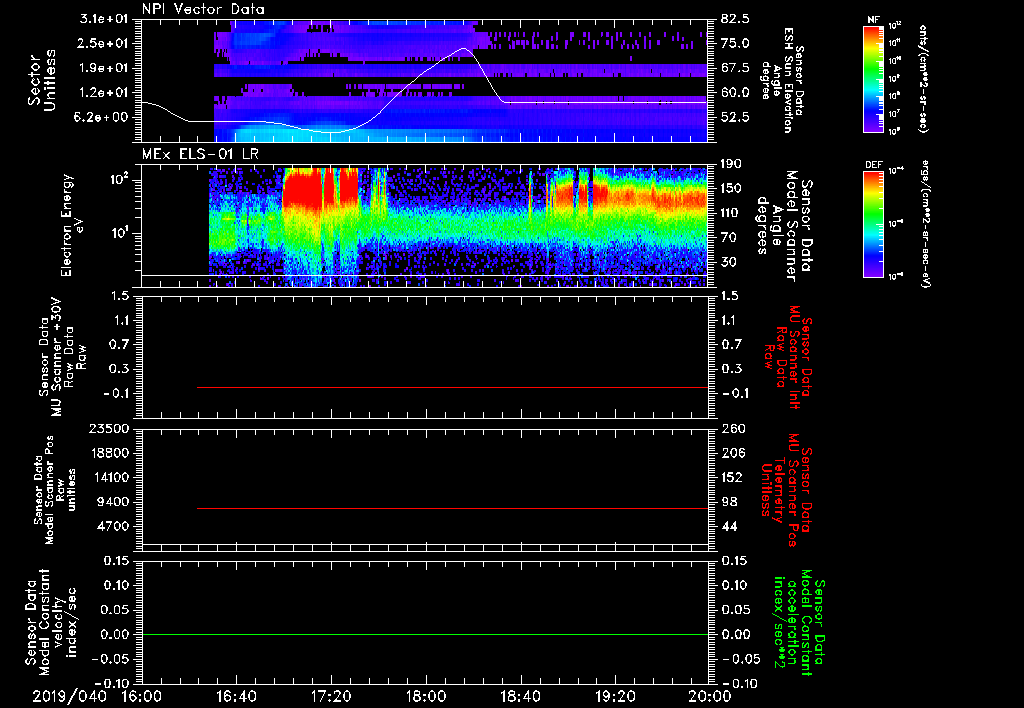Image resolution: width=1024 pixels, height=708 pixels.
Task: Click the 4700 scanner position tick
Action: click(113, 526)
